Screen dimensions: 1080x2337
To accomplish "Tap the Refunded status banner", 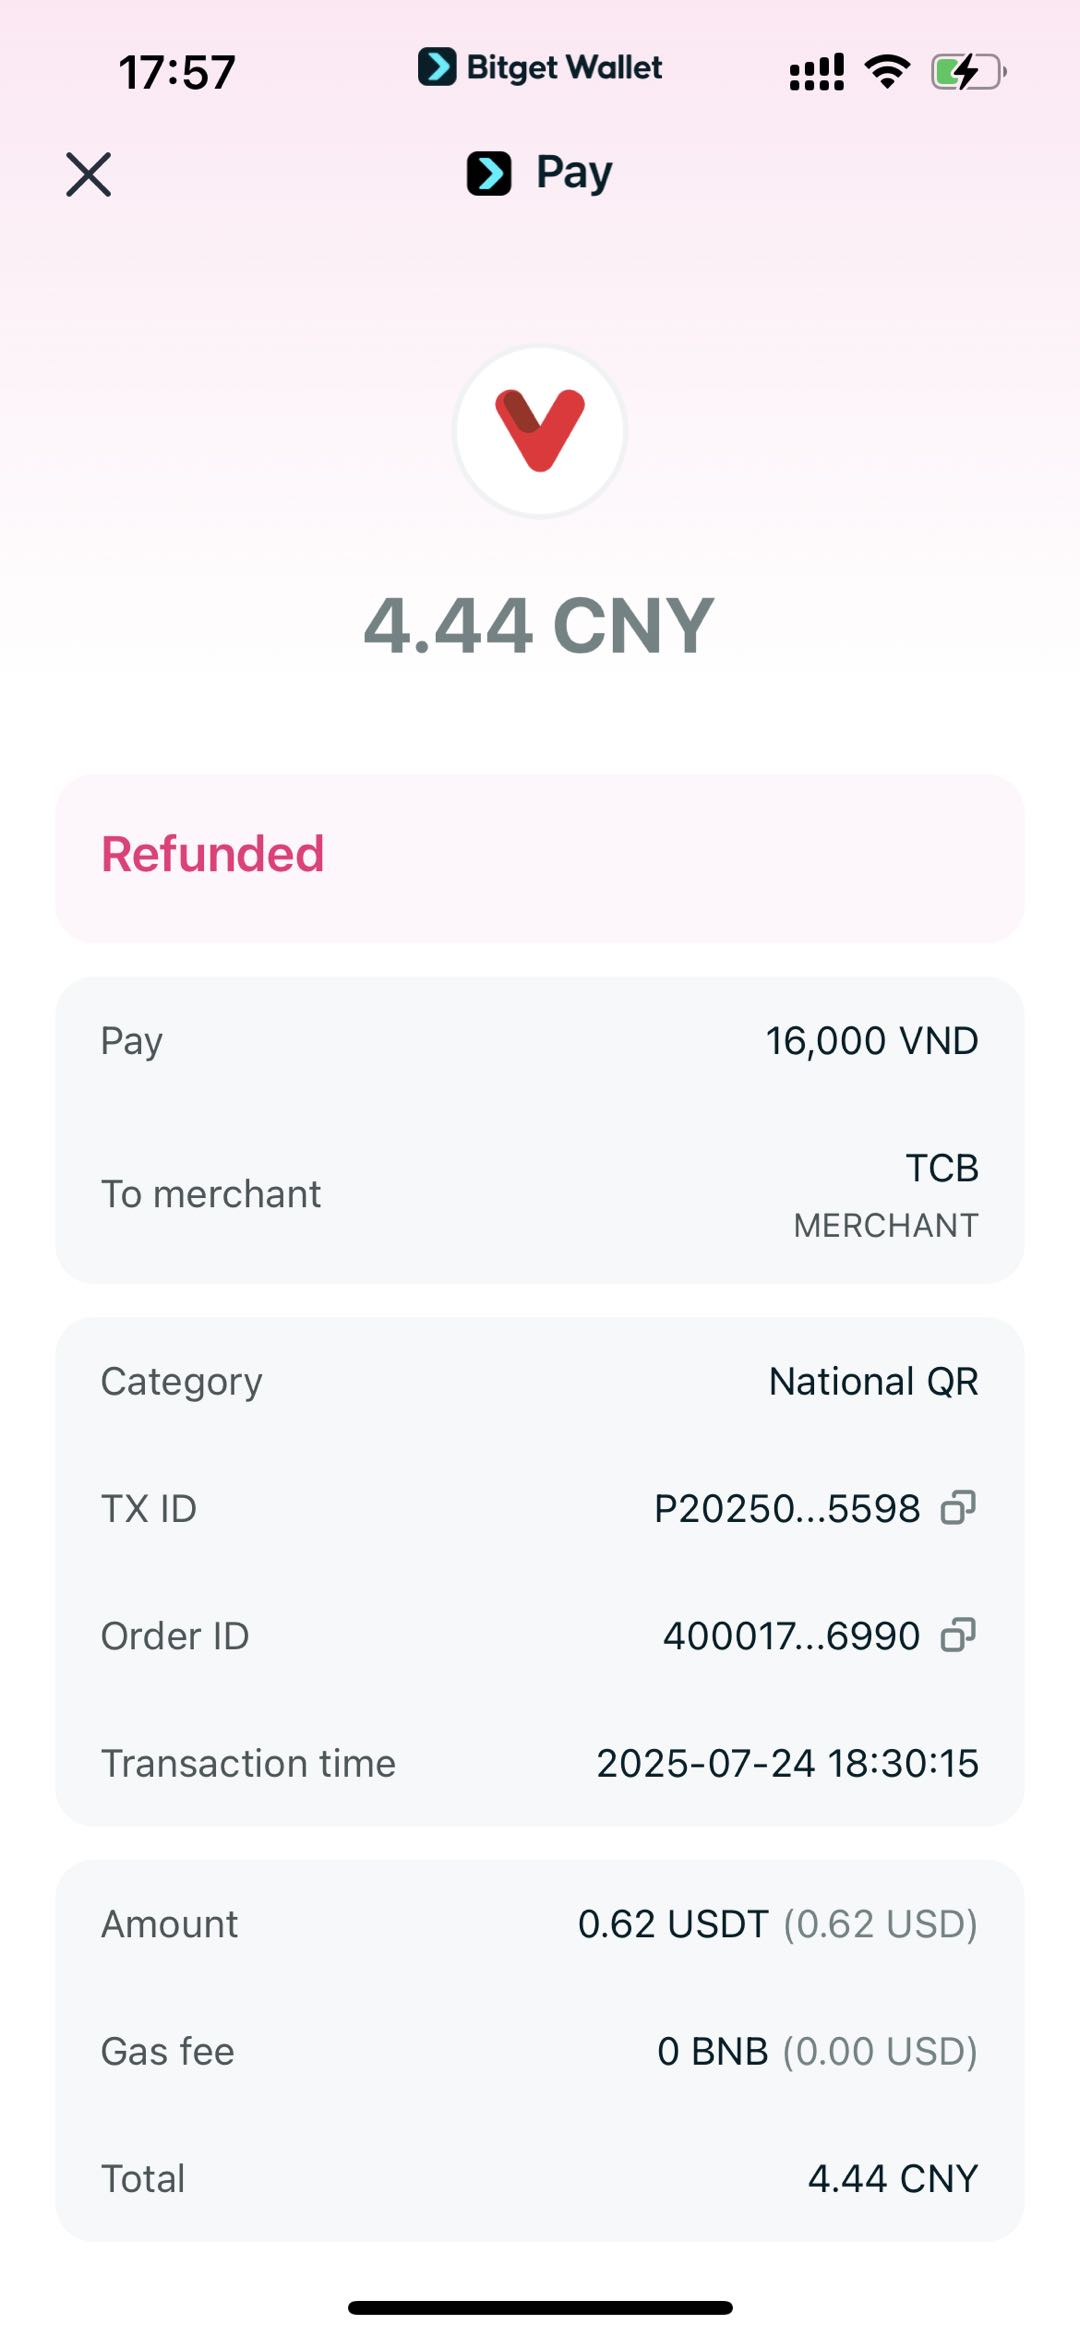I will (x=540, y=857).
